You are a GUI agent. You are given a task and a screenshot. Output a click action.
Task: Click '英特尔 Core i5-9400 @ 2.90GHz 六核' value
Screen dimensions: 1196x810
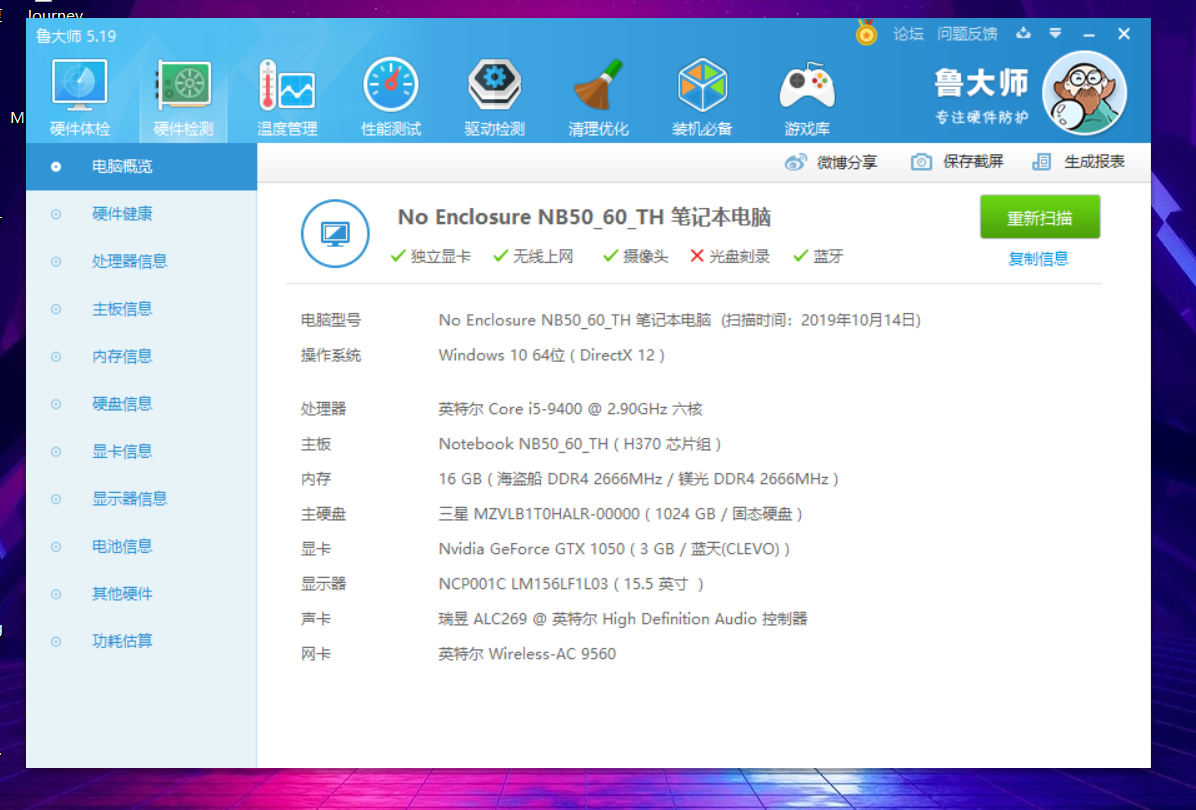(x=571, y=409)
